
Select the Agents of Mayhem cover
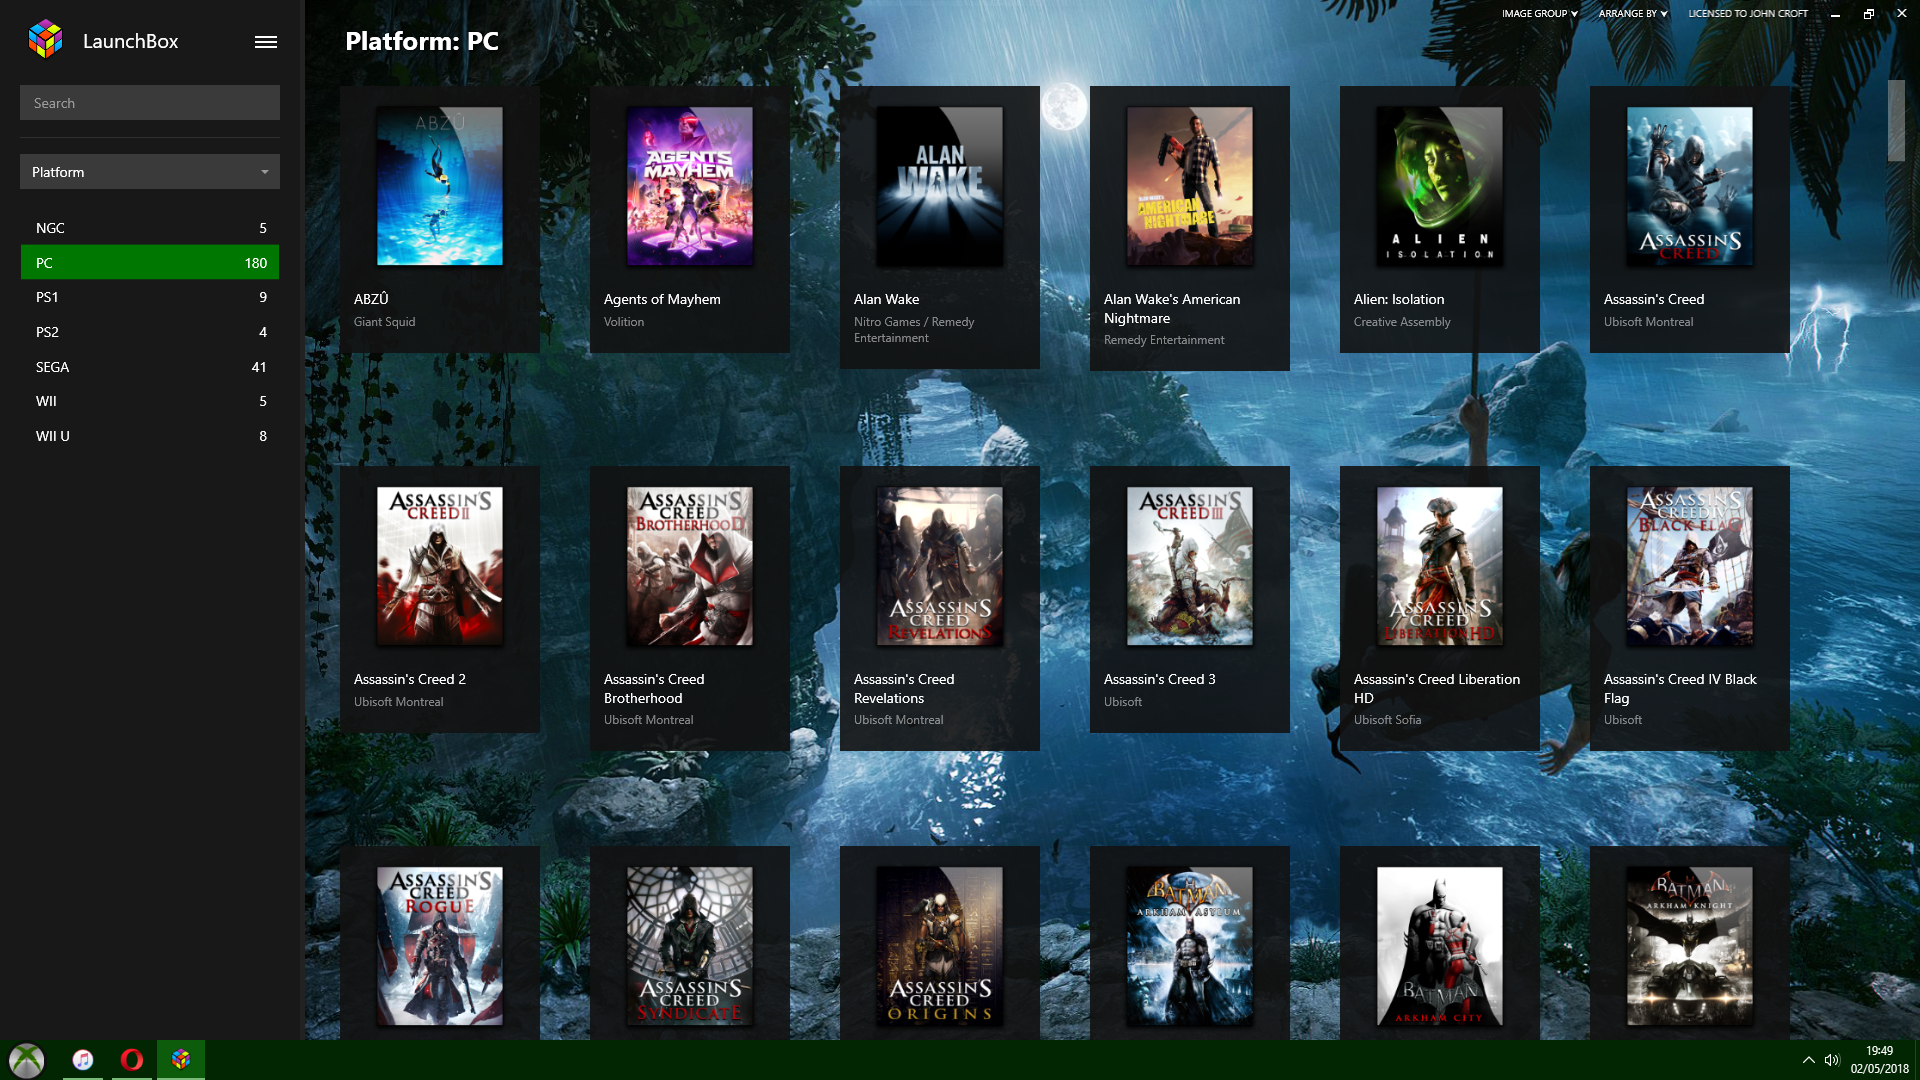click(x=690, y=186)
